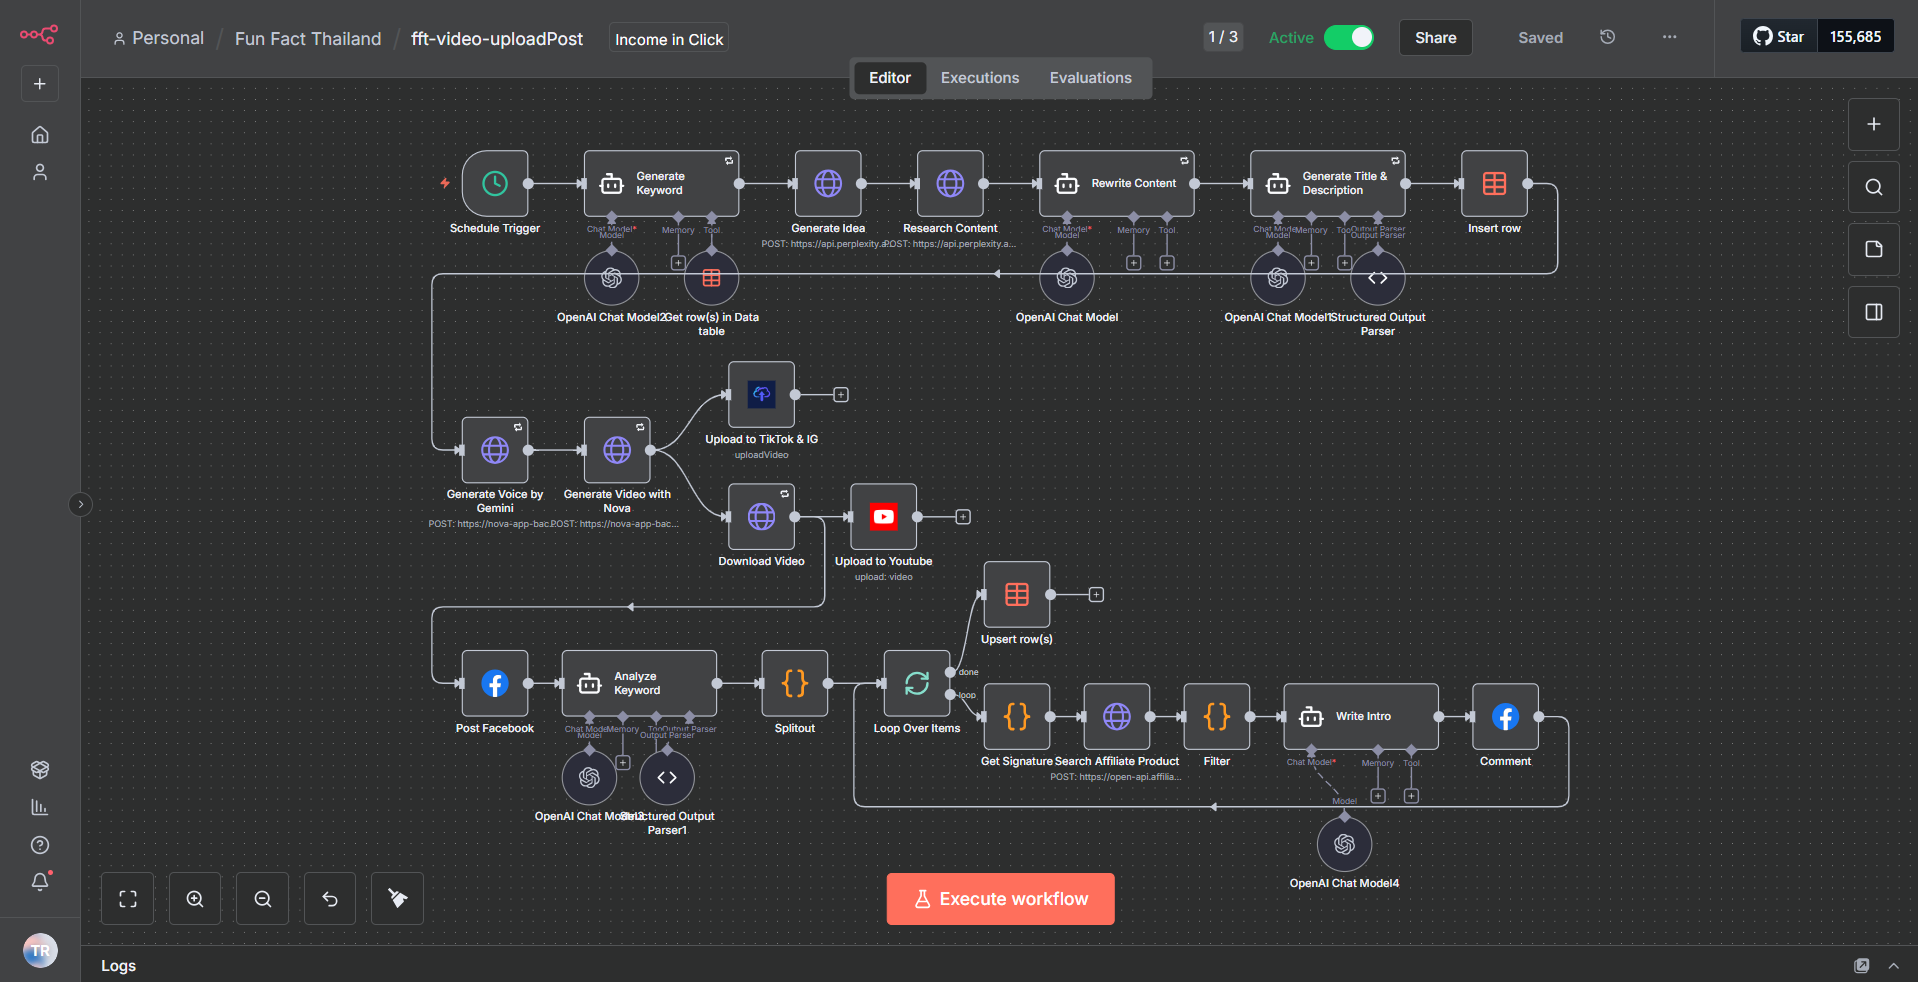Expand the Logs panel chevron
The image size is (1918, 982).
1893,966
